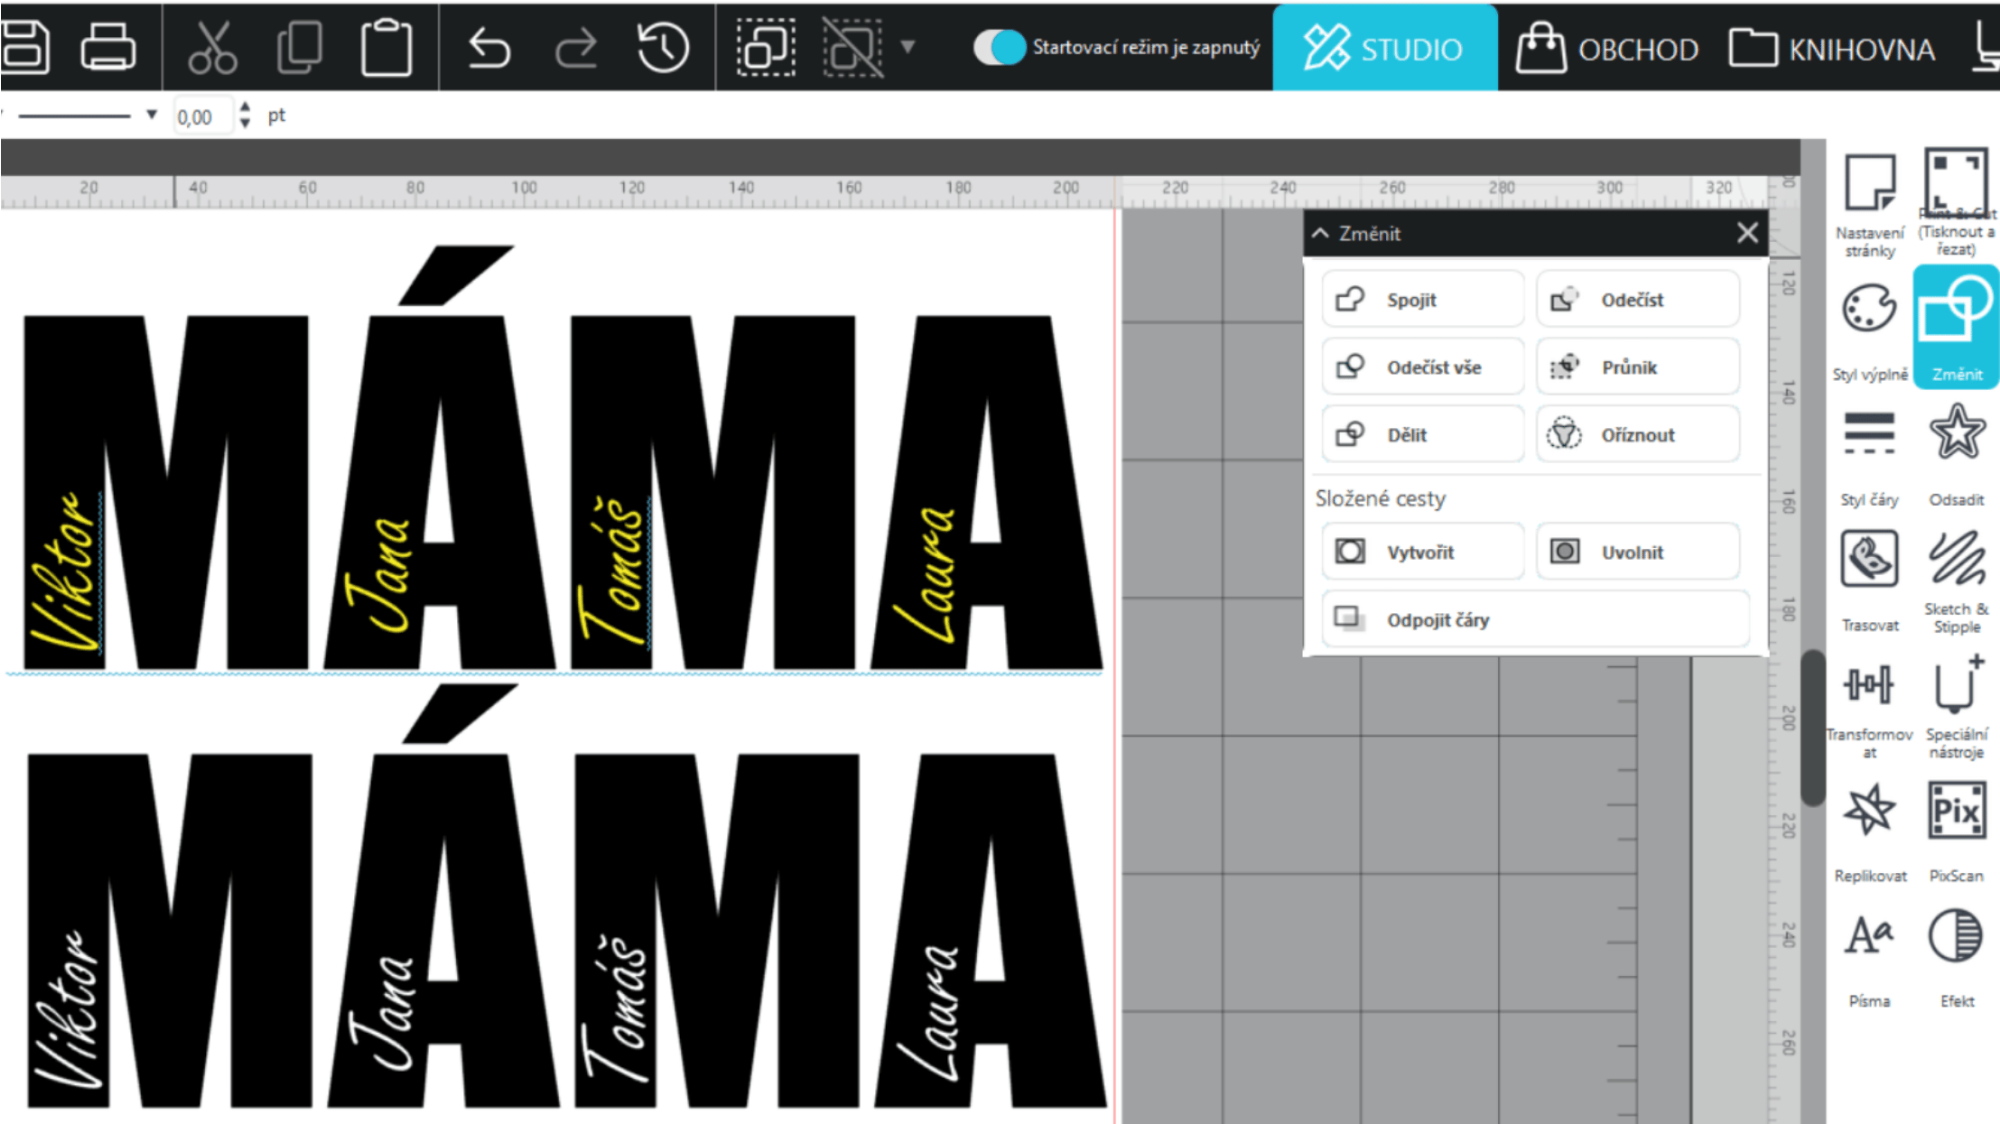Open the PixScan panel
Image resolution: width=2000 pixels, height=1124 pixels.
[1956, 810]
